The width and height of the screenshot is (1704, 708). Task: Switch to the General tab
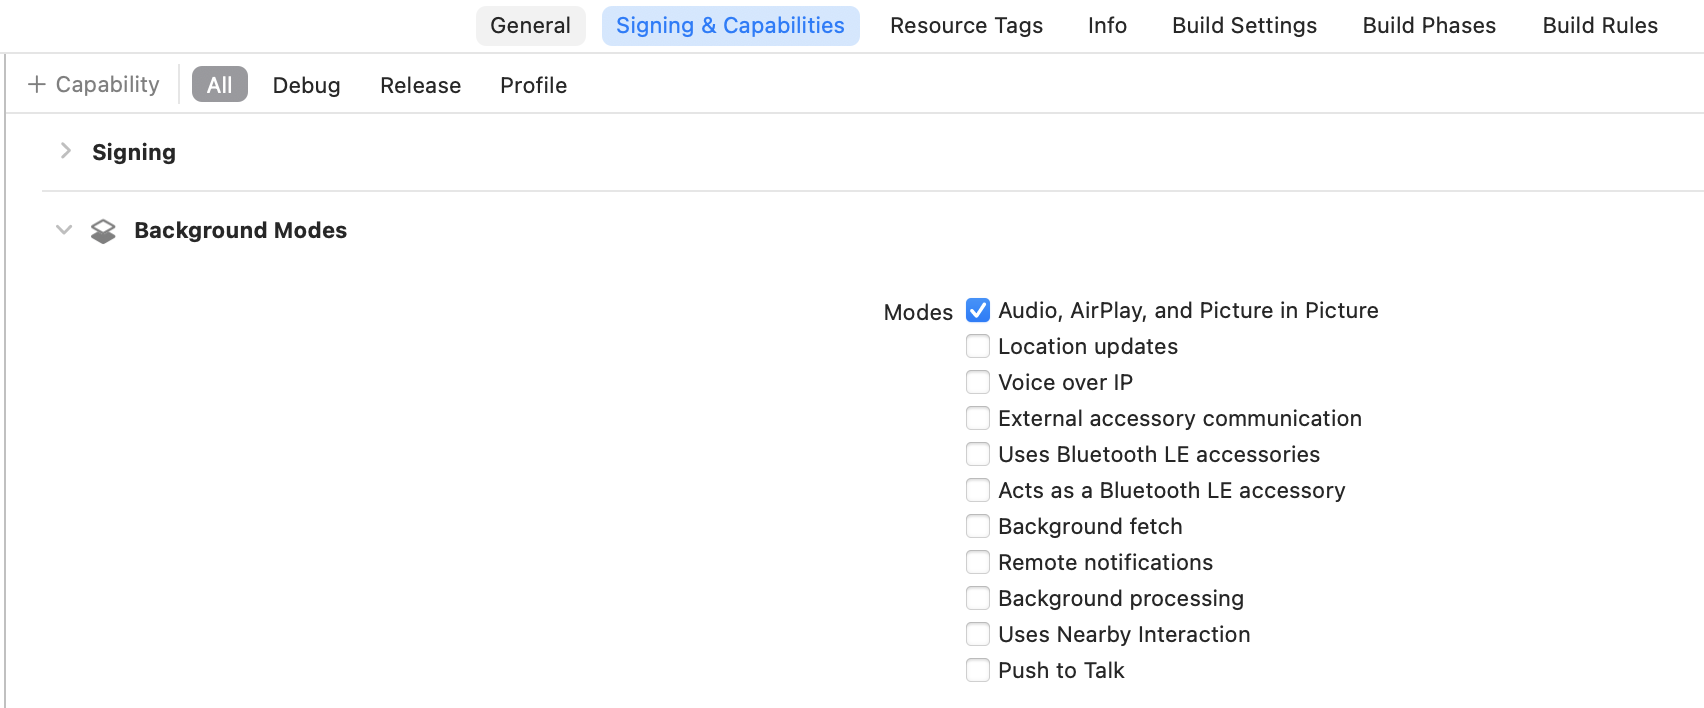(x=530, y=26)
